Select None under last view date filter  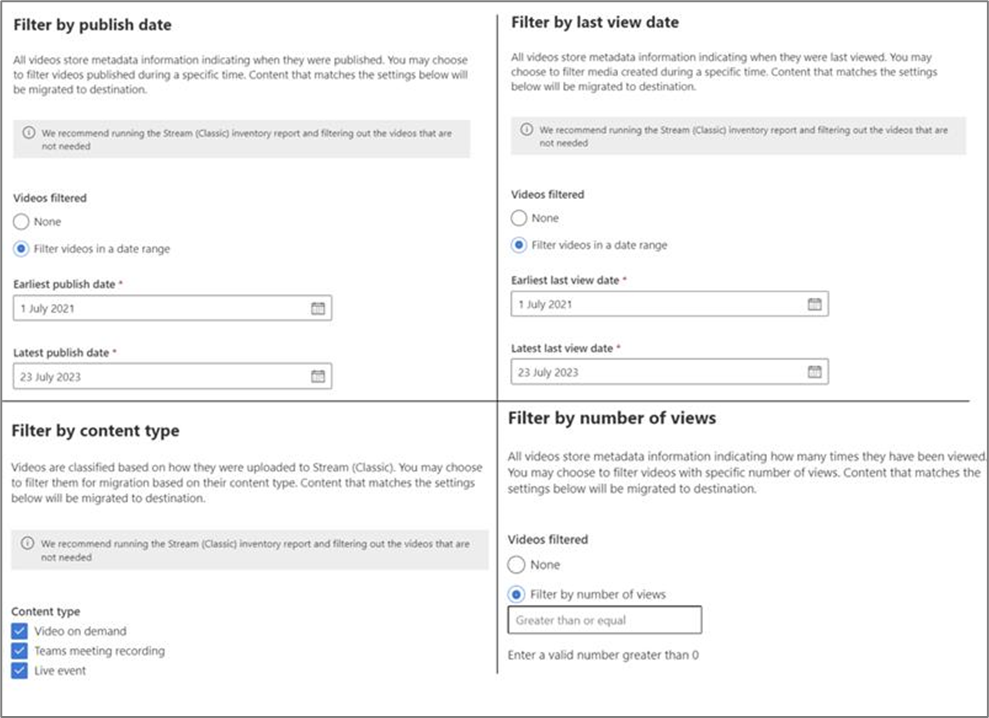[518, 218]
